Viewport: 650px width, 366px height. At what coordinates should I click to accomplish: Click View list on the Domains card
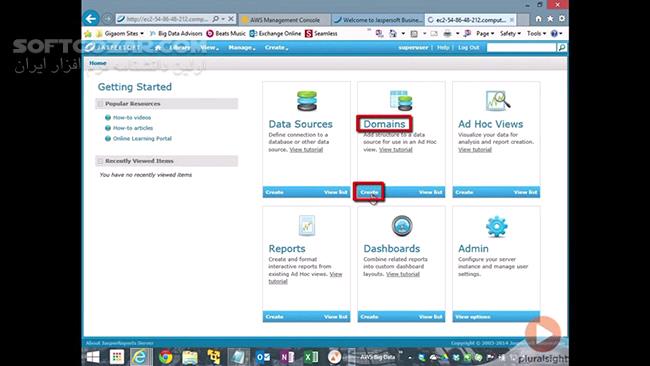click(x=431, y=192)
